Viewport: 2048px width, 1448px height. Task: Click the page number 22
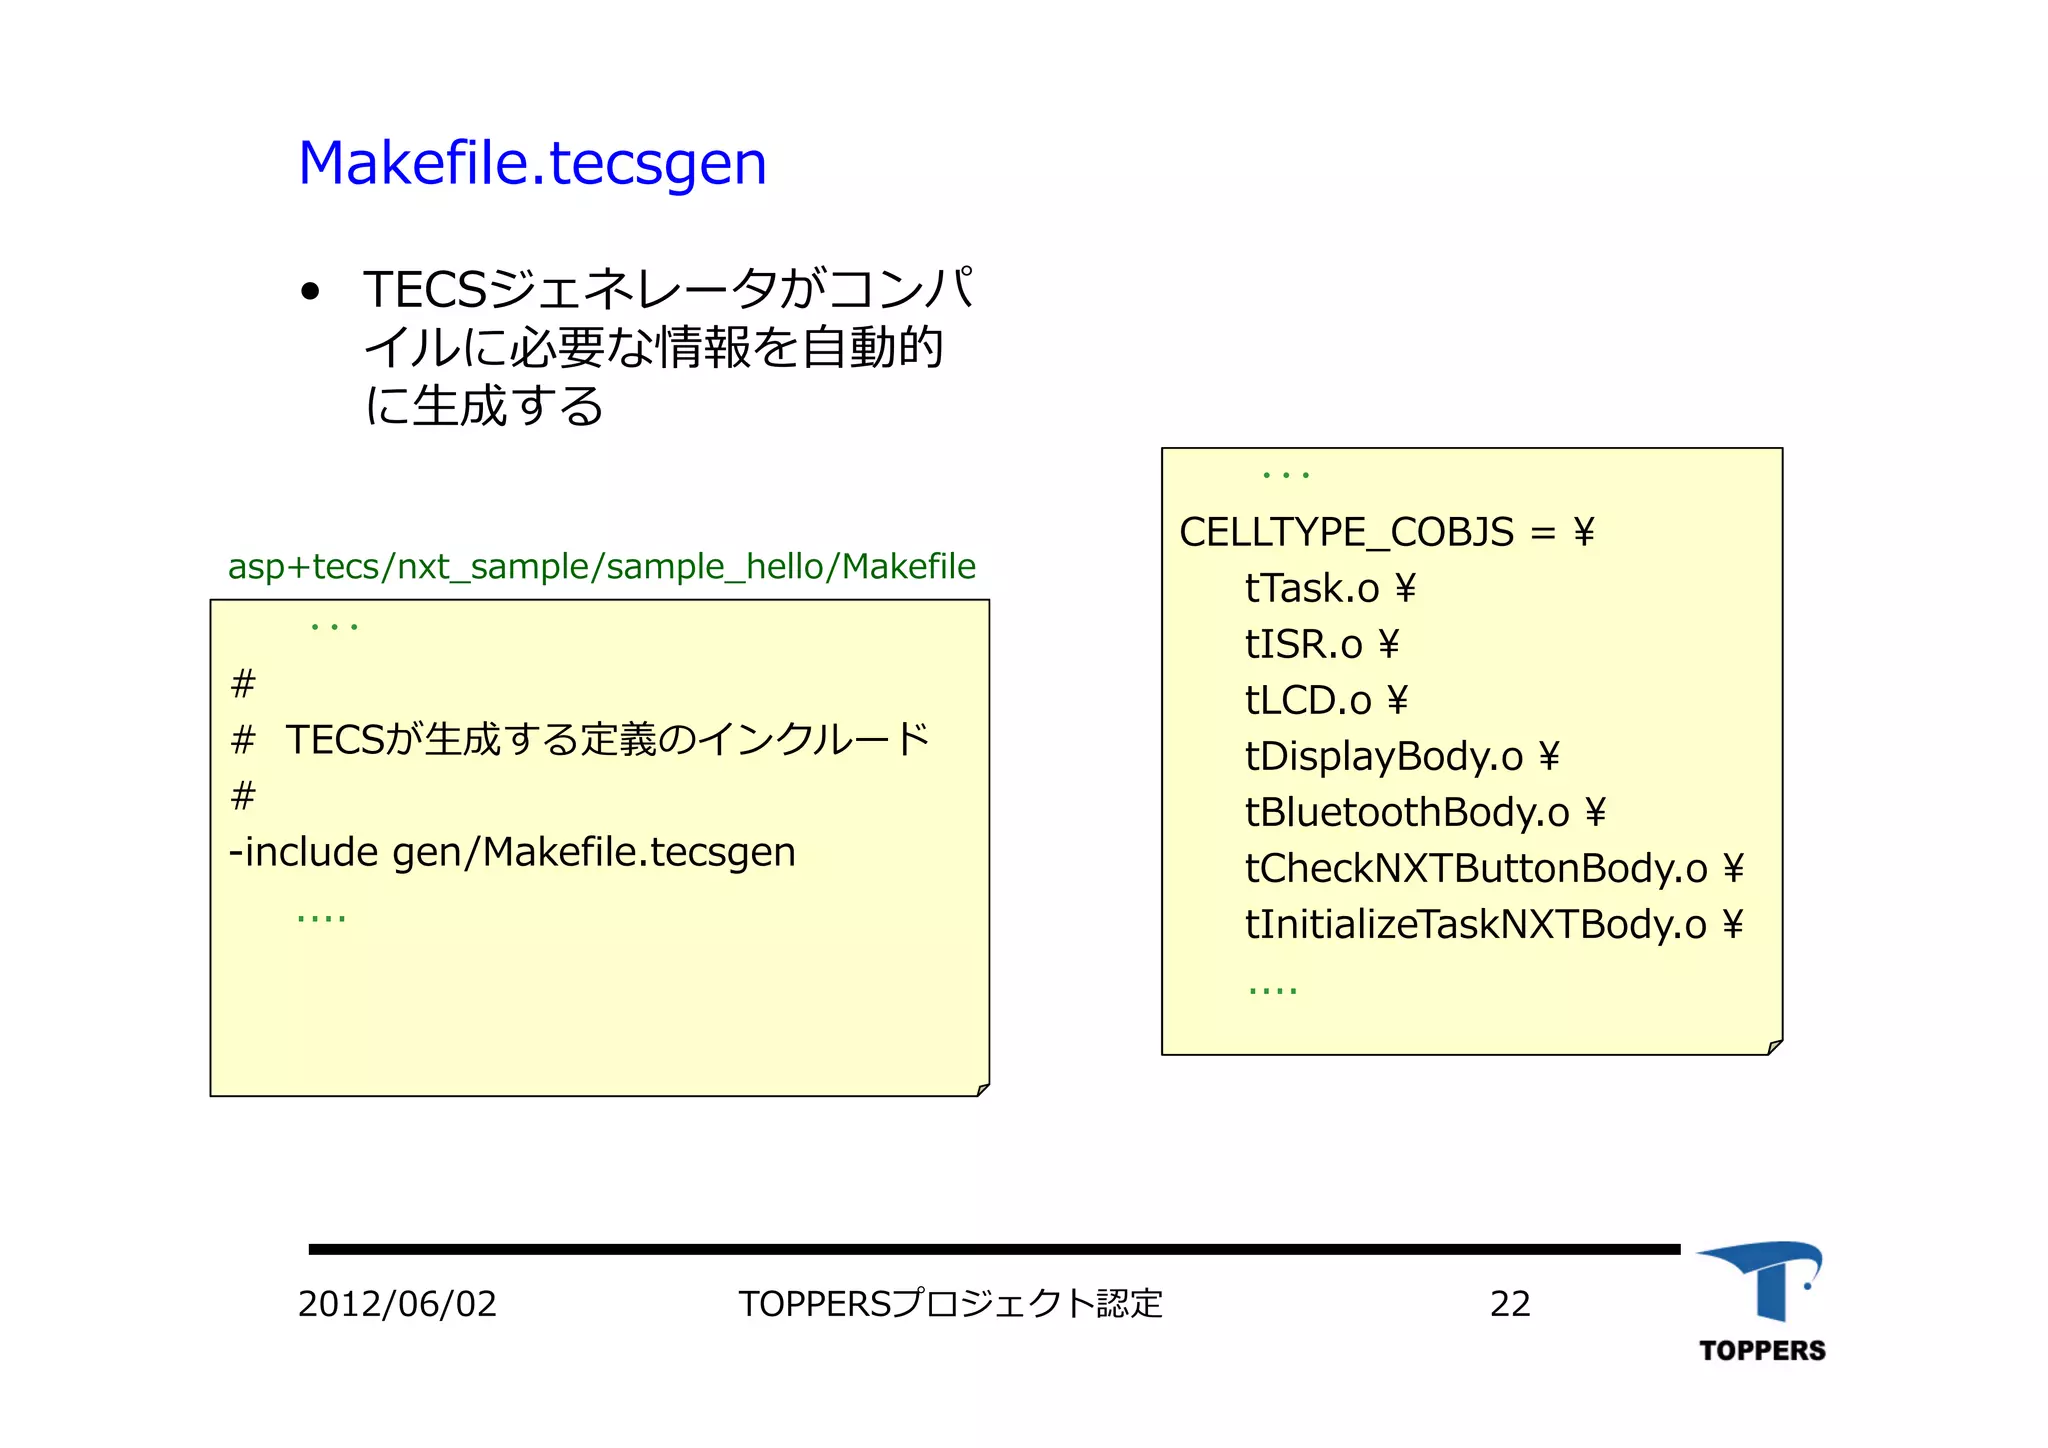click(1510, 1304)
